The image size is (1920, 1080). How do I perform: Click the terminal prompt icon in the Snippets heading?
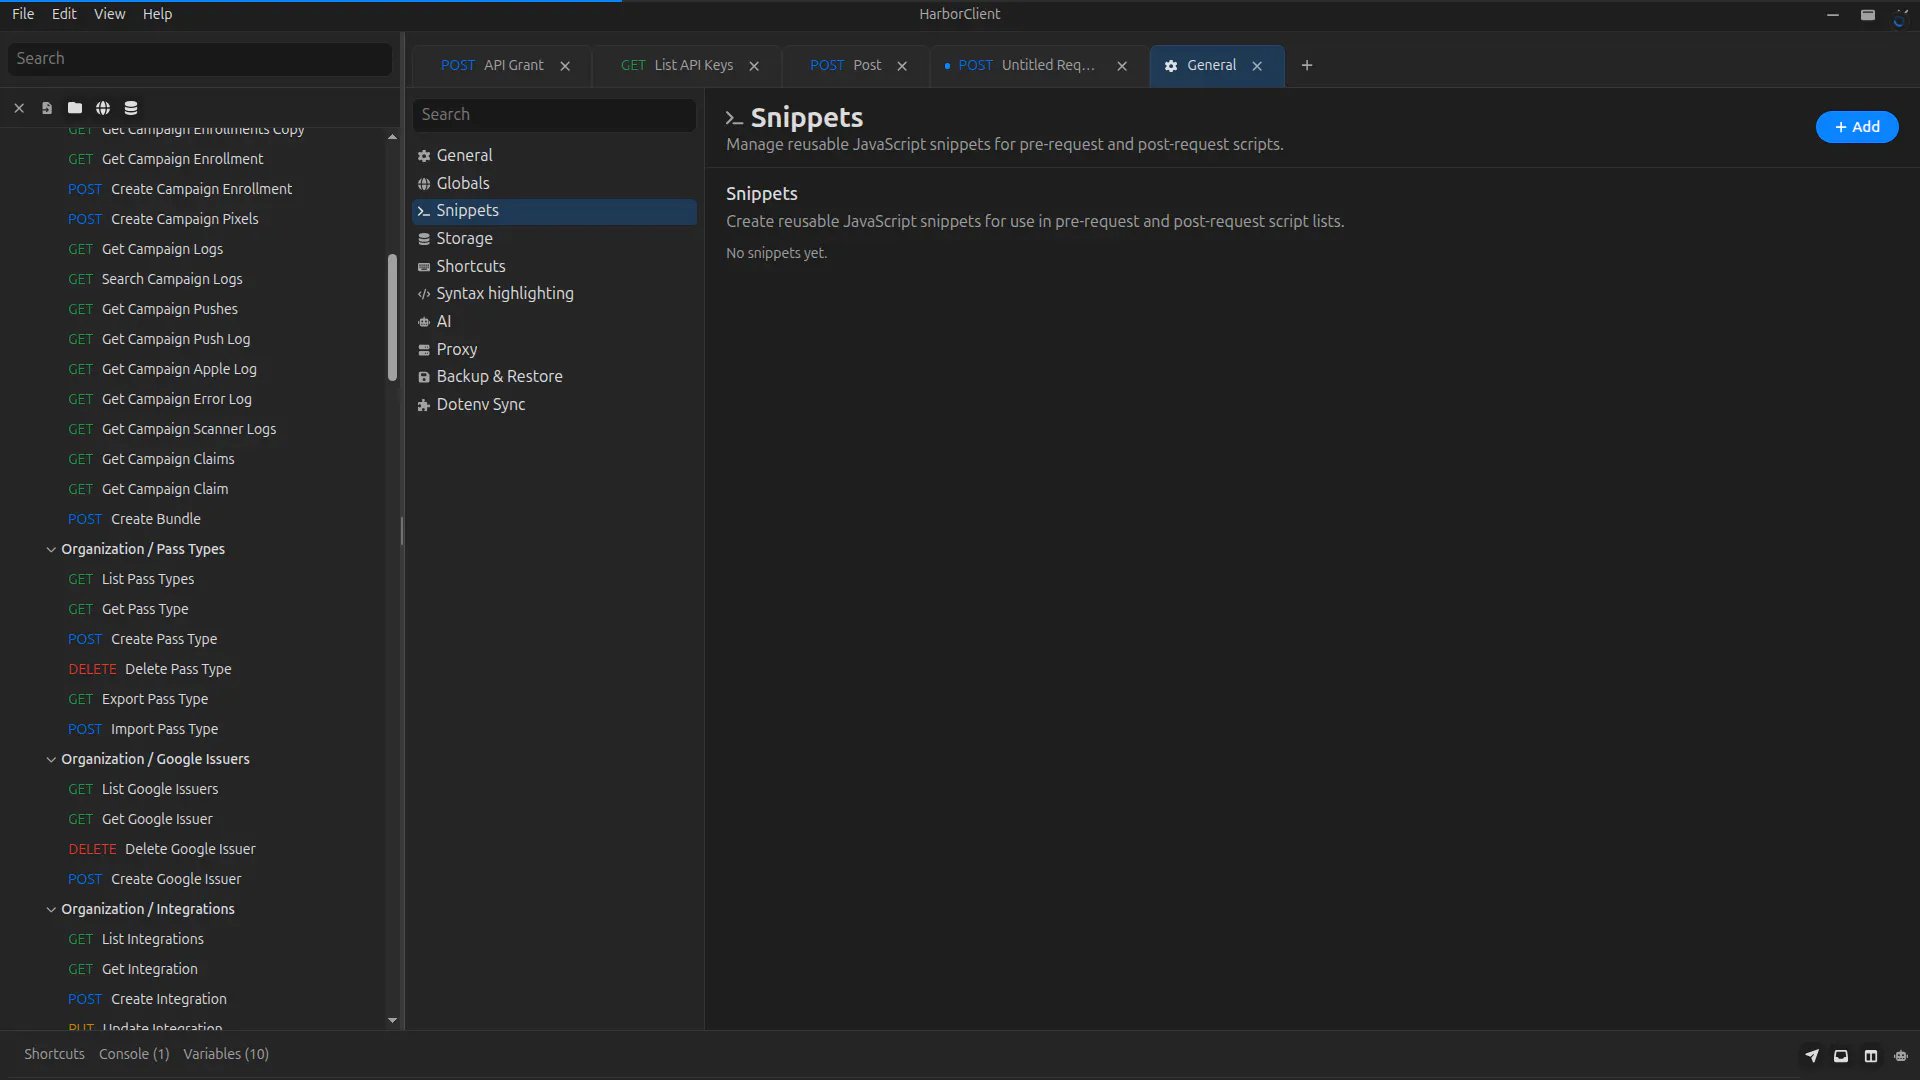[x=734, y=119]
